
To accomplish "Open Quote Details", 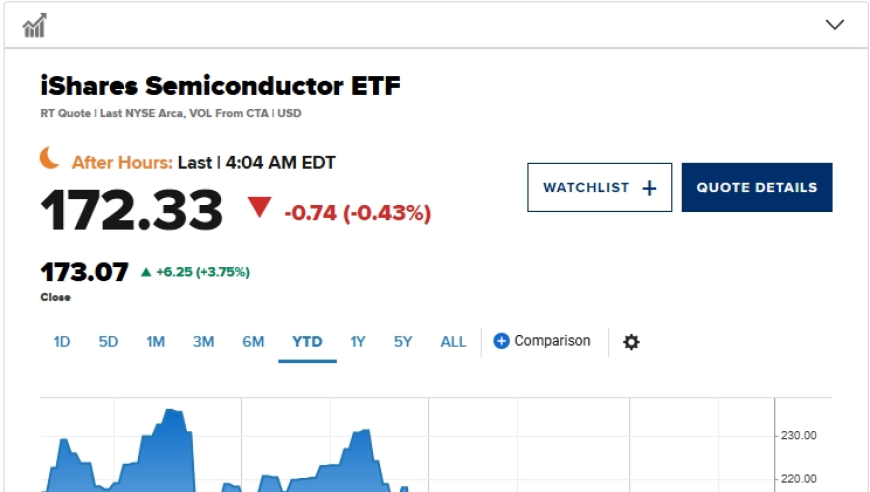I will 757,187.
